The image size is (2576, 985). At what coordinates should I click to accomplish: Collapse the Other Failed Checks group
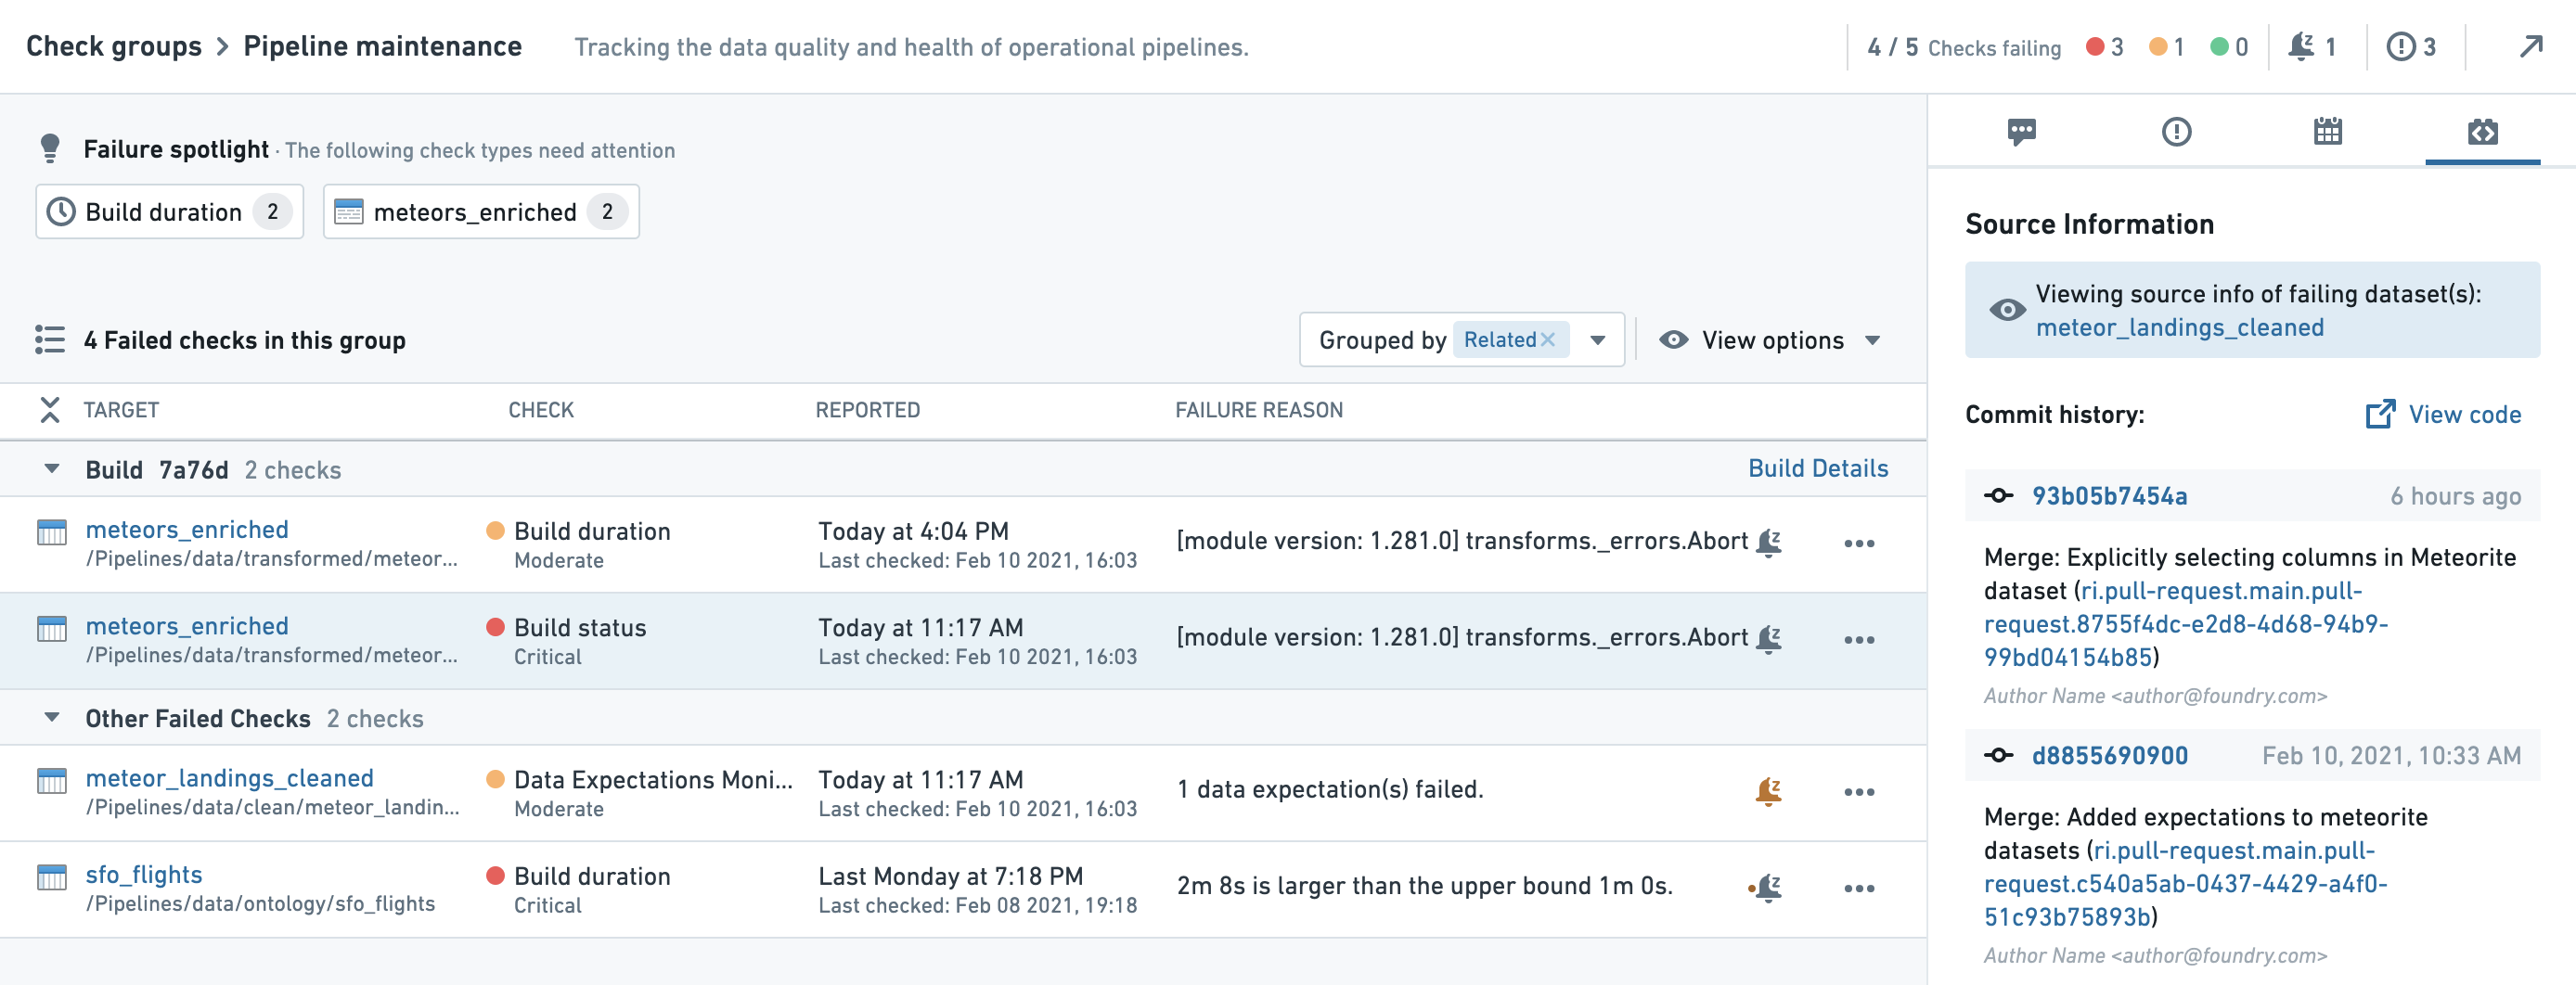coord(52,718)
